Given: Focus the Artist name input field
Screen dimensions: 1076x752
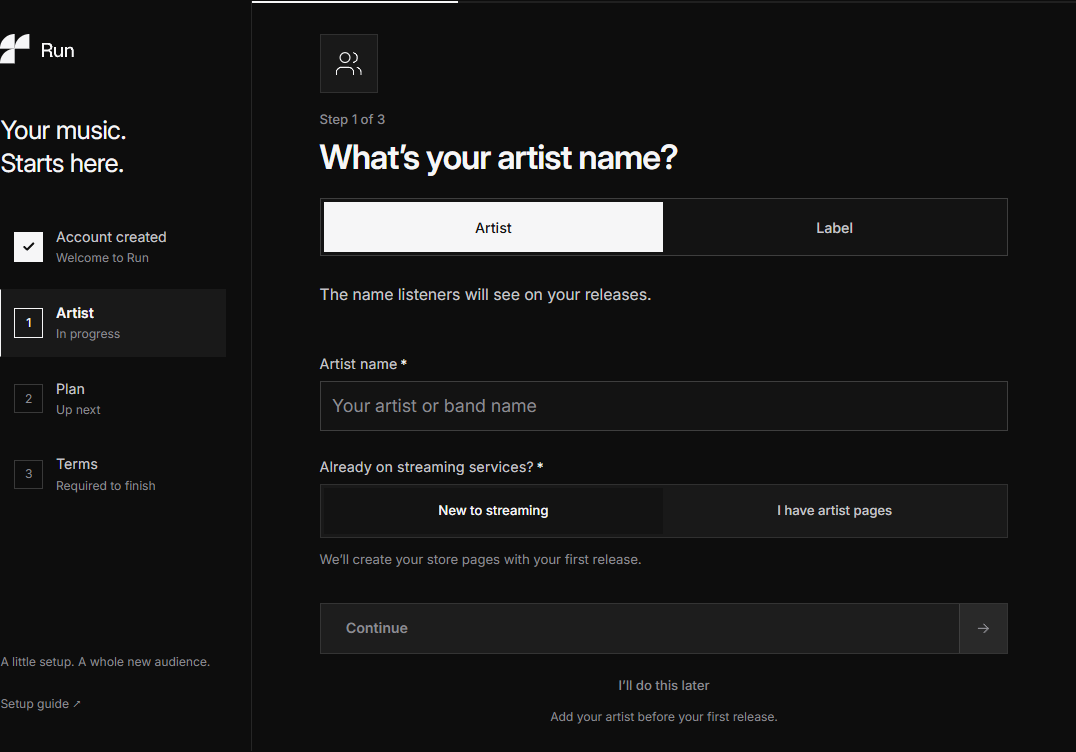Looking at the screenshot, I should (x=664, y=406).
